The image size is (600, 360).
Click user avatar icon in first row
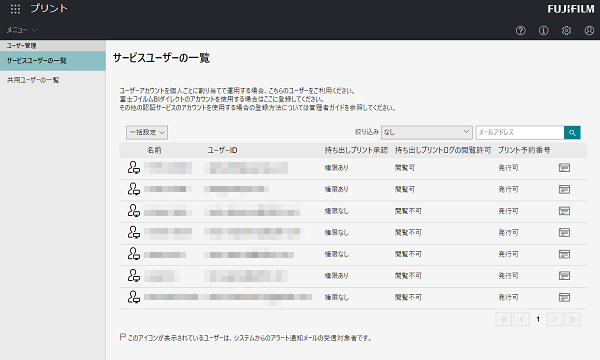(134, 168)
